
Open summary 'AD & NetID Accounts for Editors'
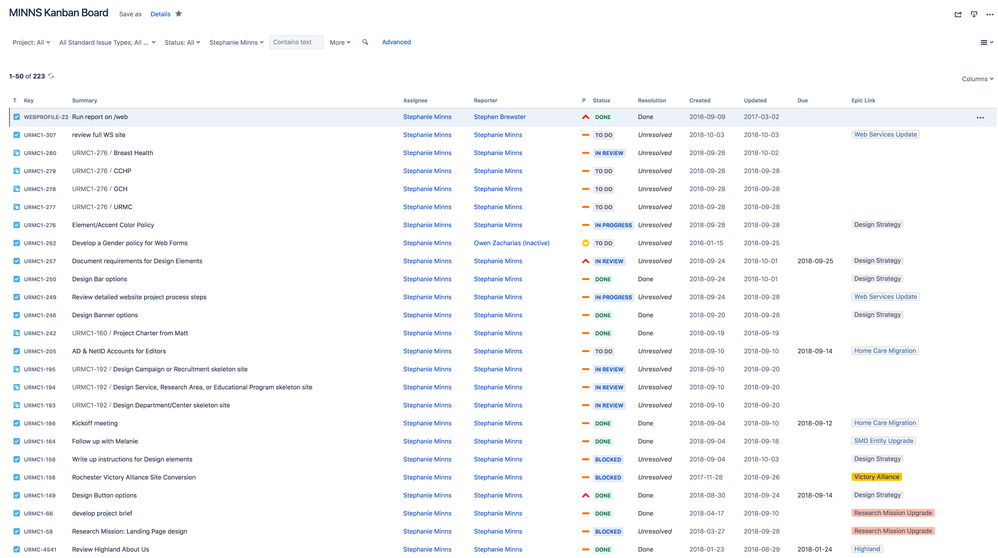(119, 351)
